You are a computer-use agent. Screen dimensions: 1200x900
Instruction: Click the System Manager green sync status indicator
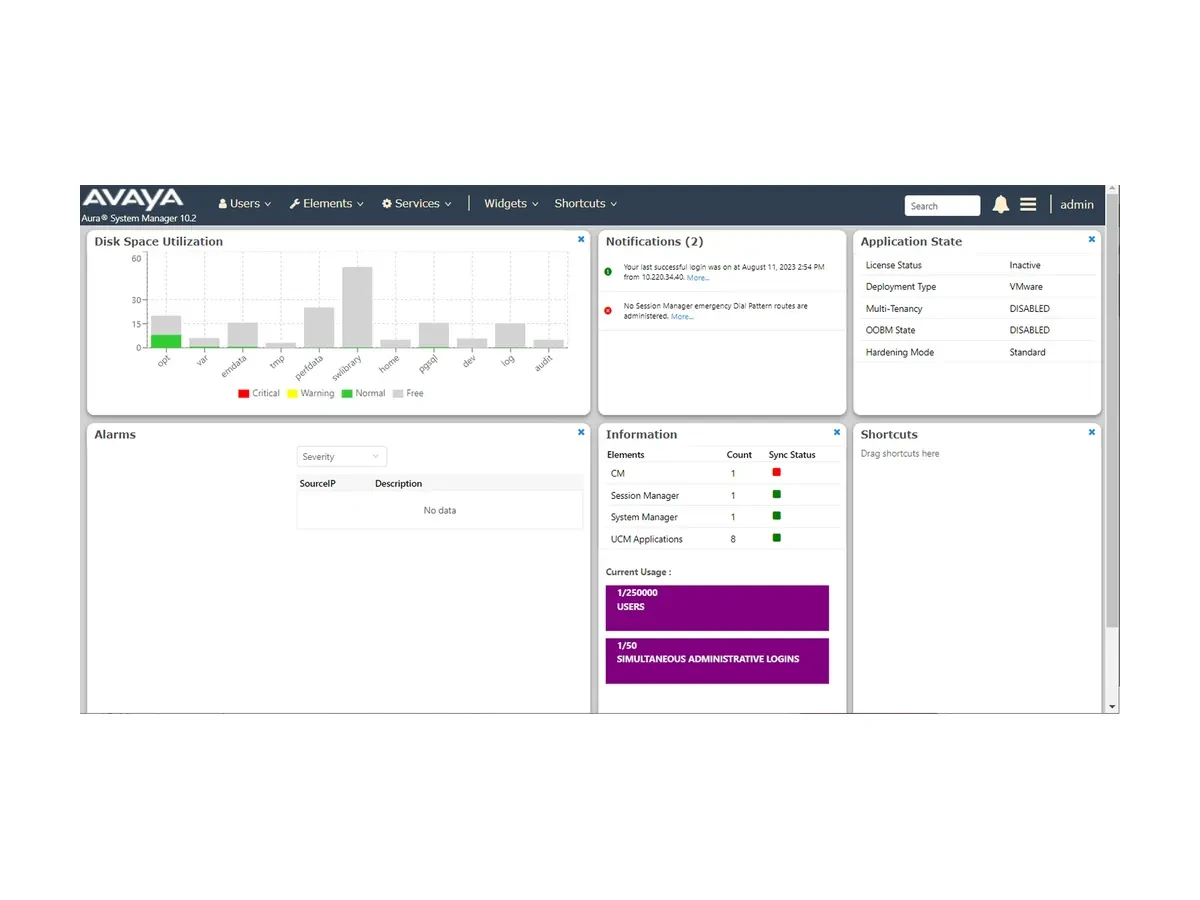click(x=776, y=516)
